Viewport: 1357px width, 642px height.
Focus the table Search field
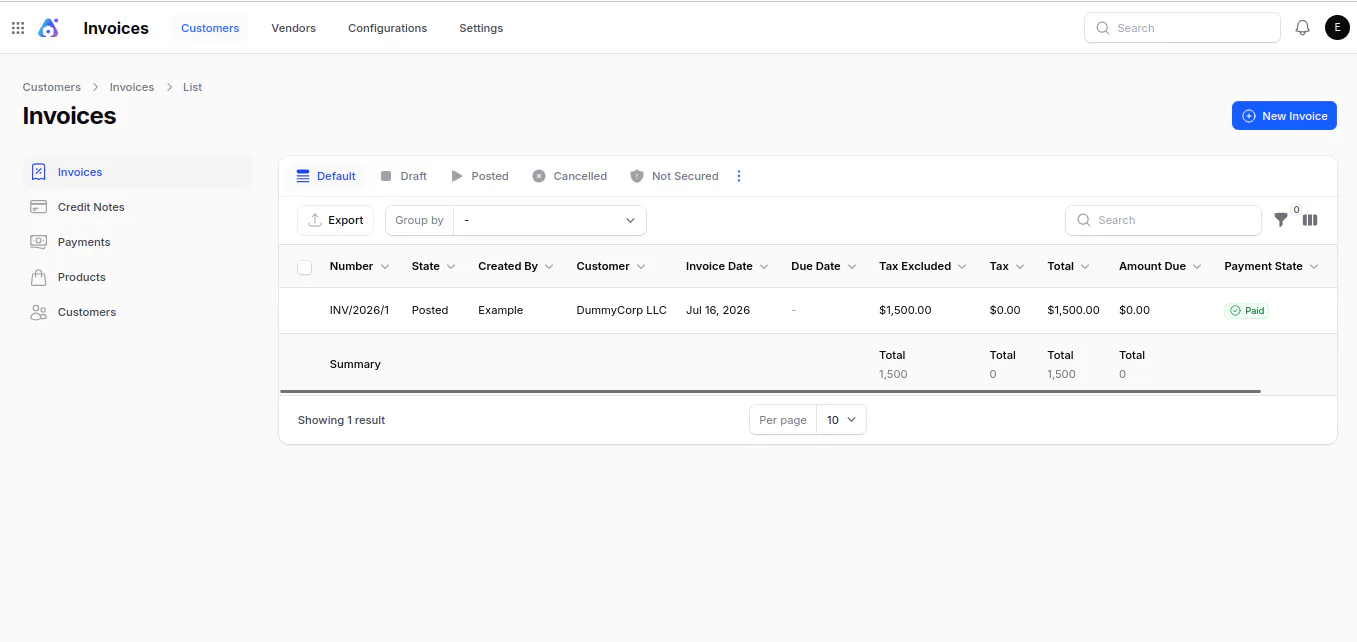pyautogui.click(x=1163, y=220)
